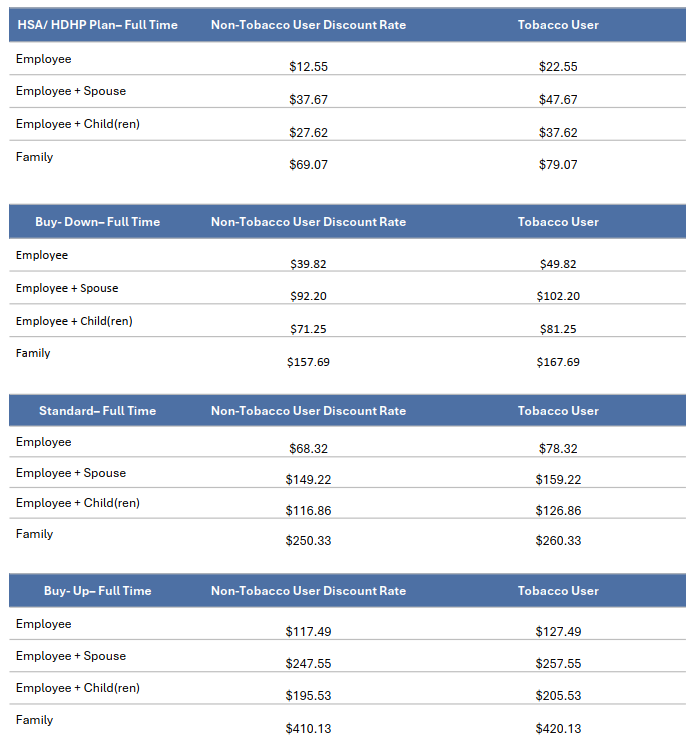Select the Buy-Down Full Time header cell
Image resolution: width=695 pixels, height=740 pixels.
coord(97,222)
